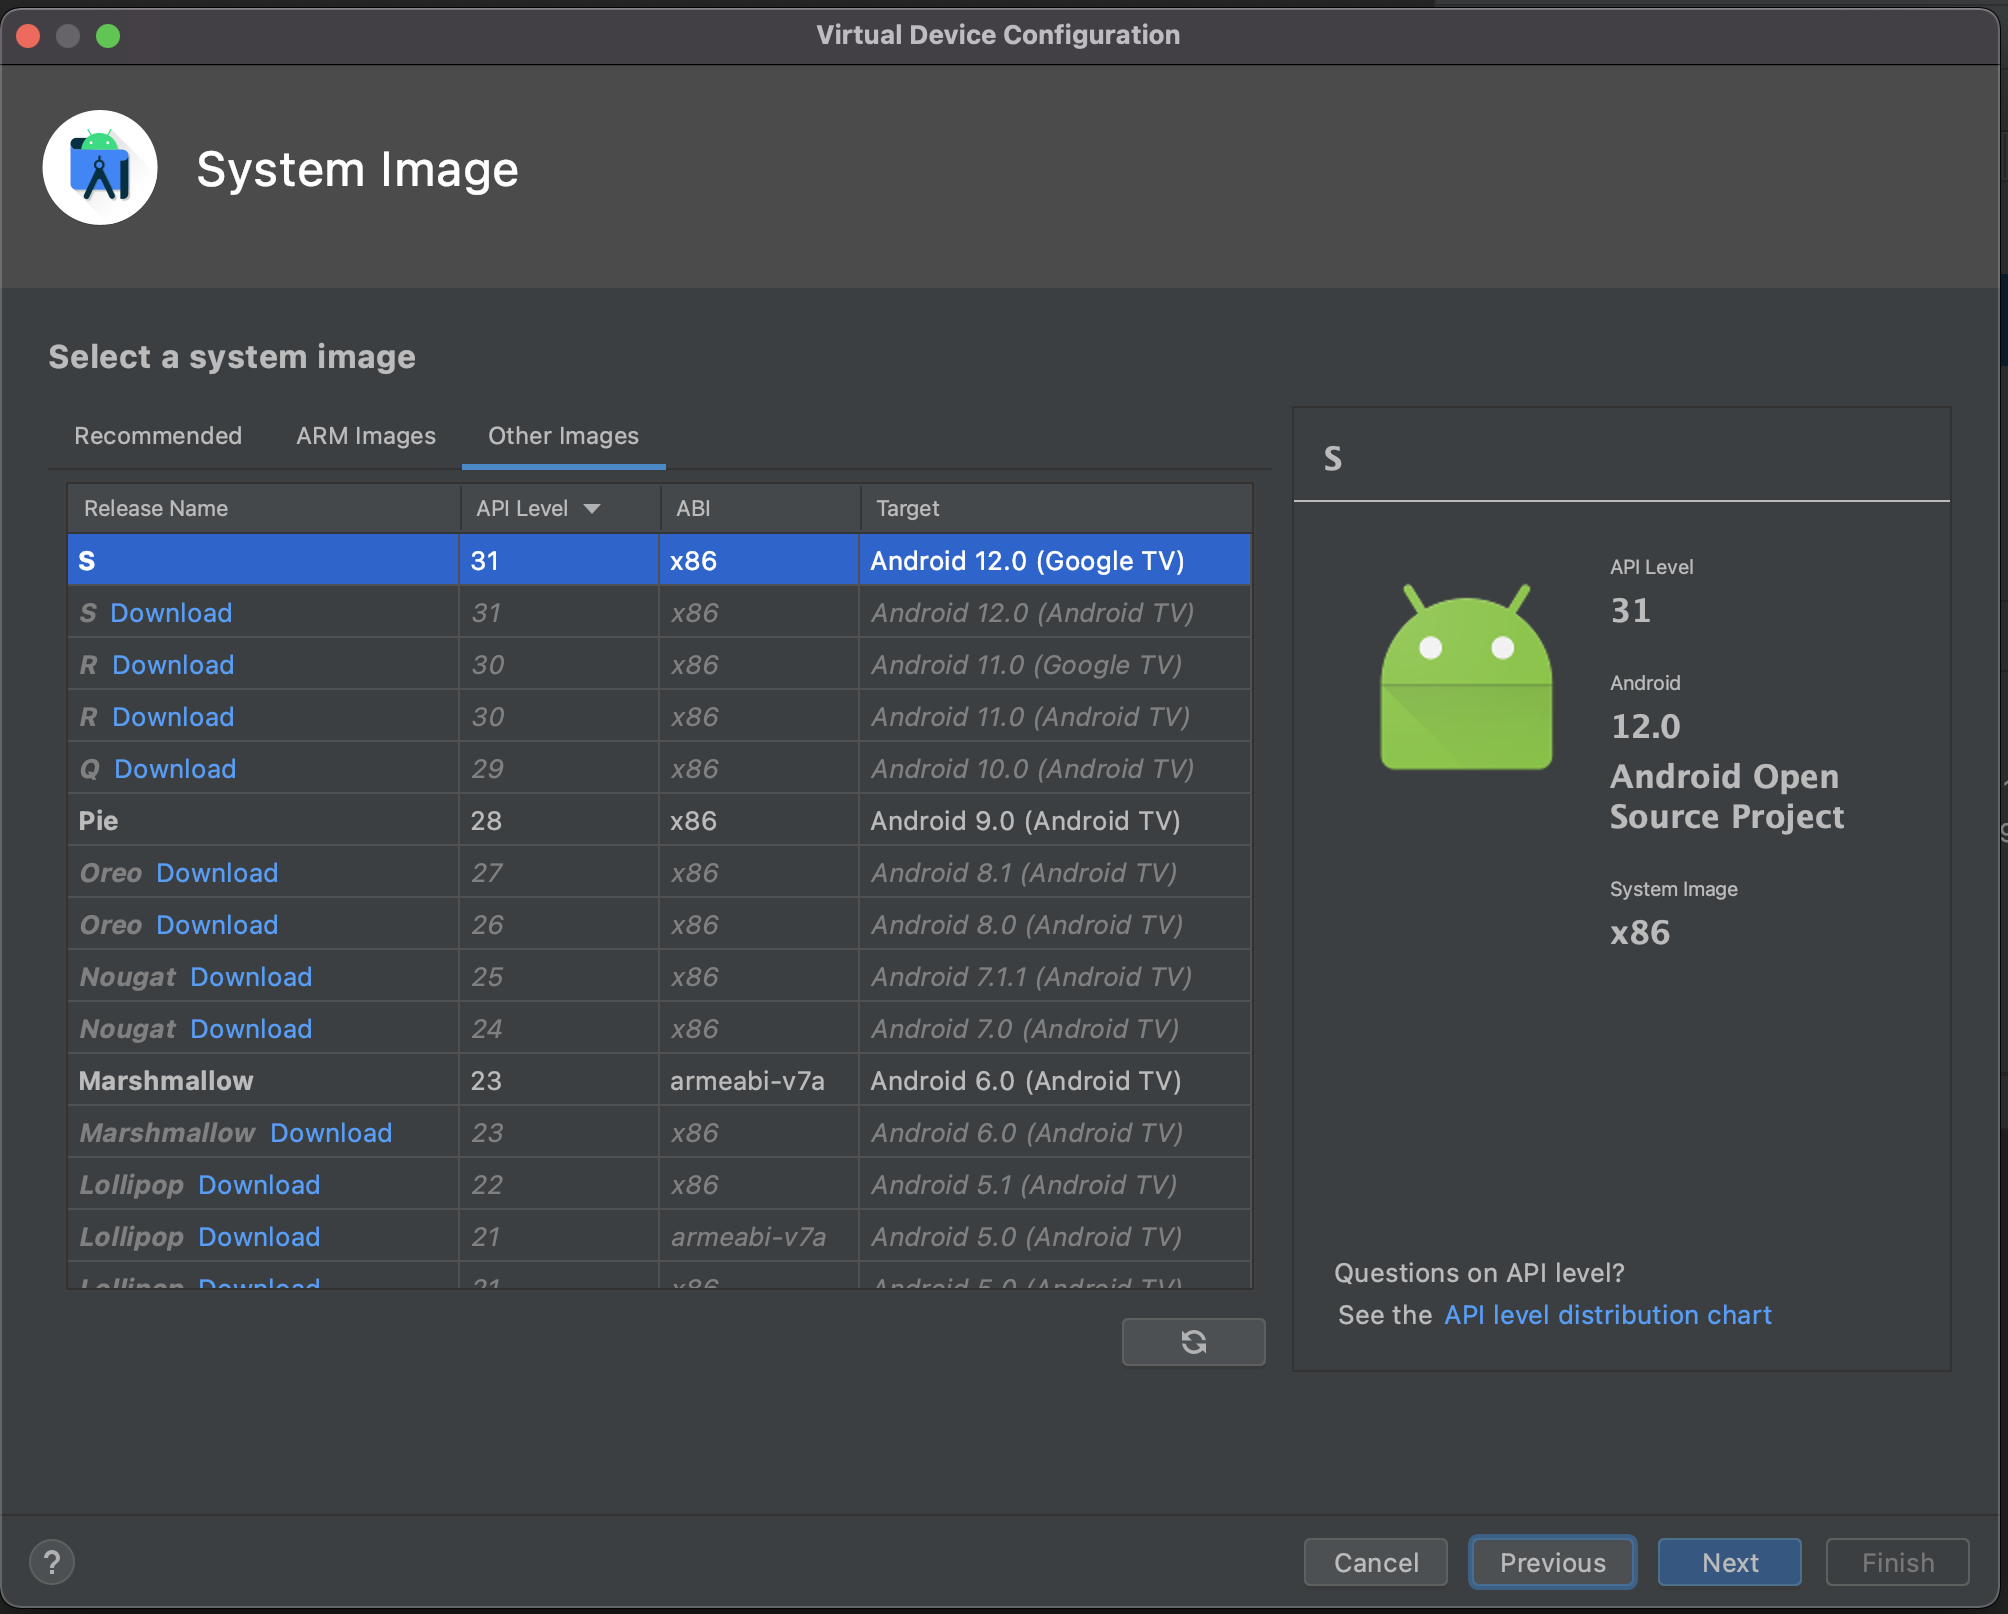
Task: Click the Android Studio logo icon
Action: 100,168
